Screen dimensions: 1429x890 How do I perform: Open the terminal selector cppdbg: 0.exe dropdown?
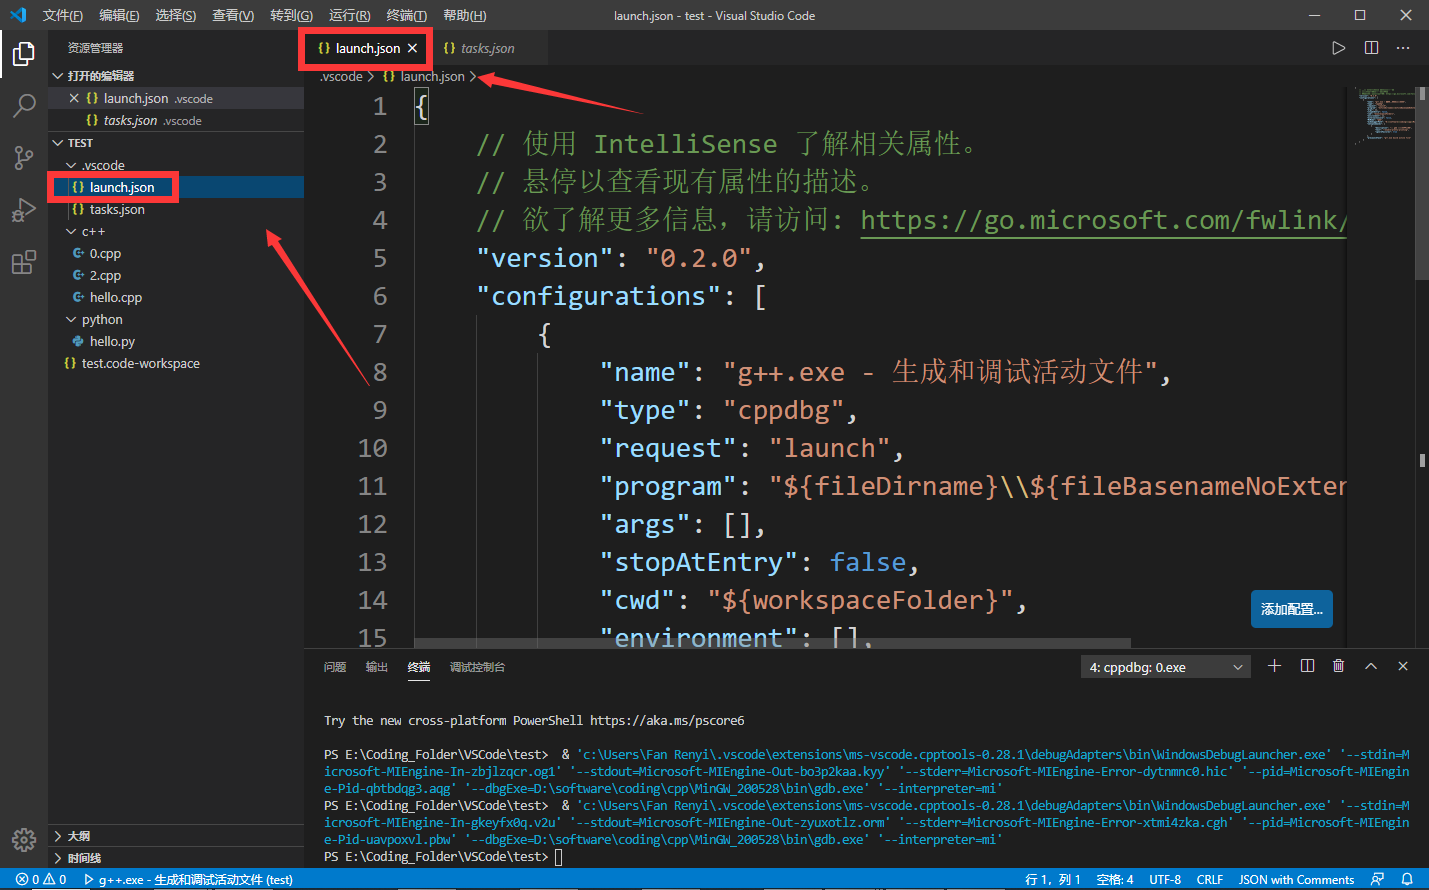(x=1165, y=667)
